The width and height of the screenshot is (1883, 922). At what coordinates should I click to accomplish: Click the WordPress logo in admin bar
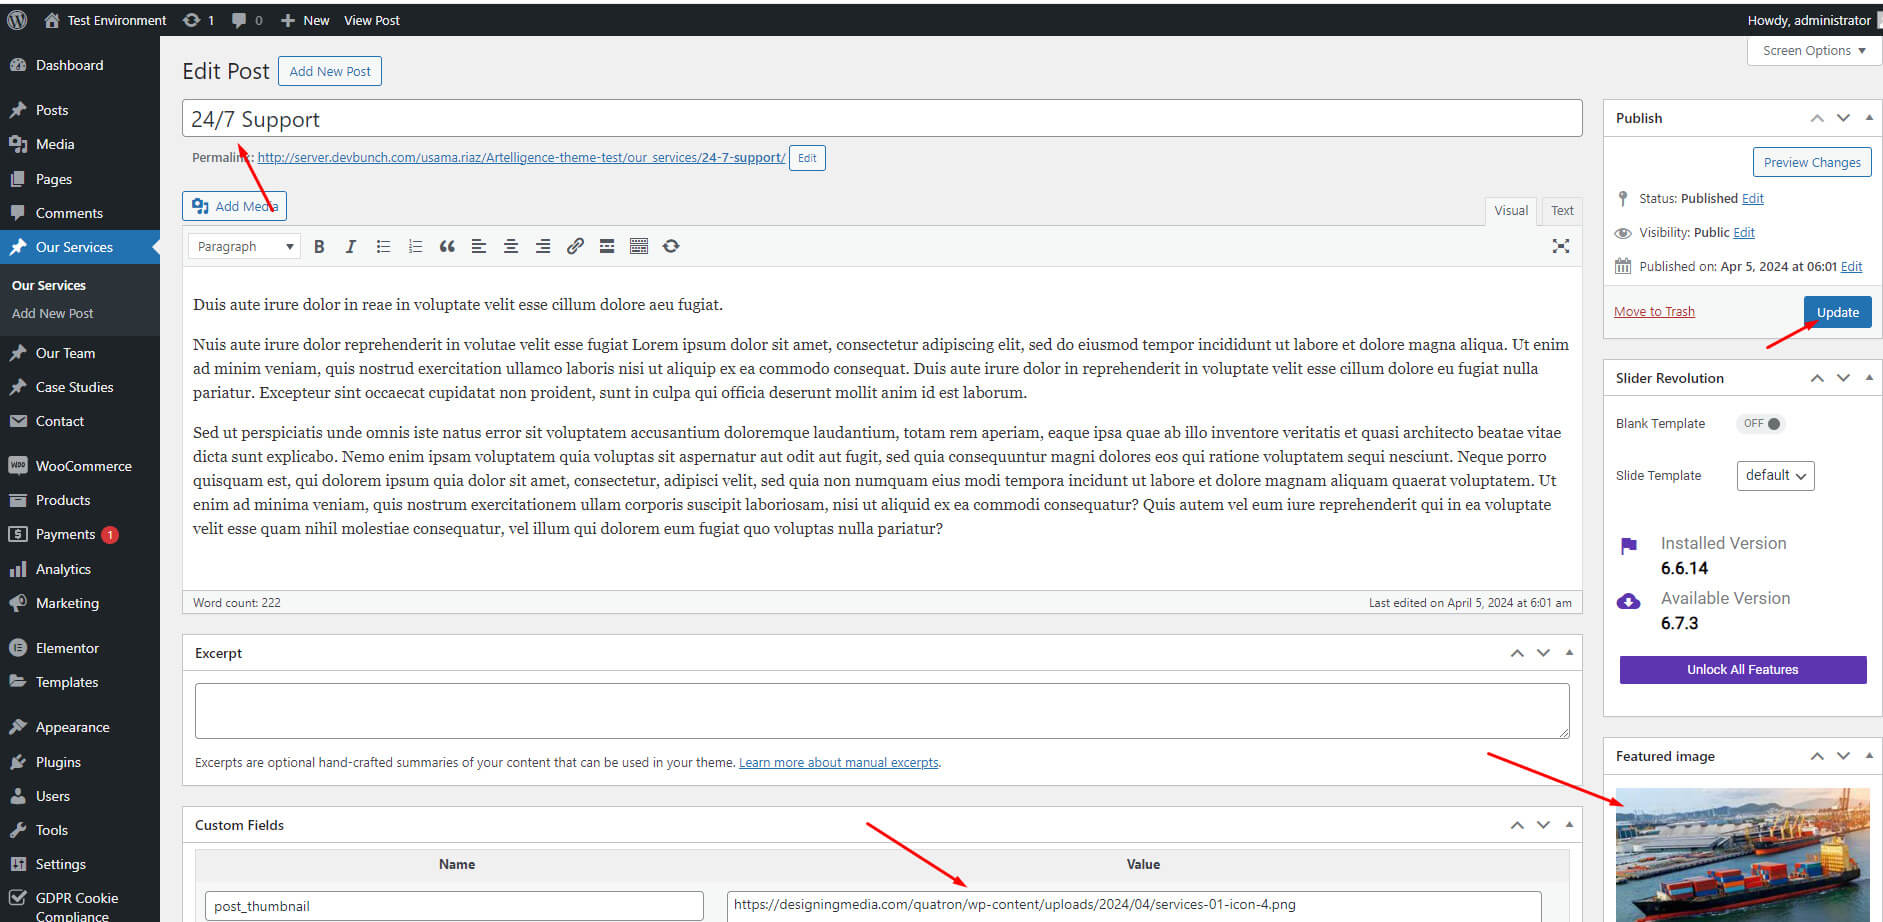click(17, 20)
